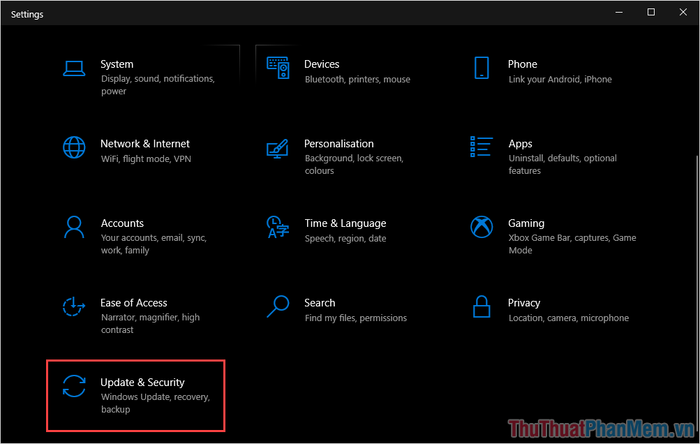Select the Accounts category heading
This screenshot has height=444, width=700.
pos(122,223)
